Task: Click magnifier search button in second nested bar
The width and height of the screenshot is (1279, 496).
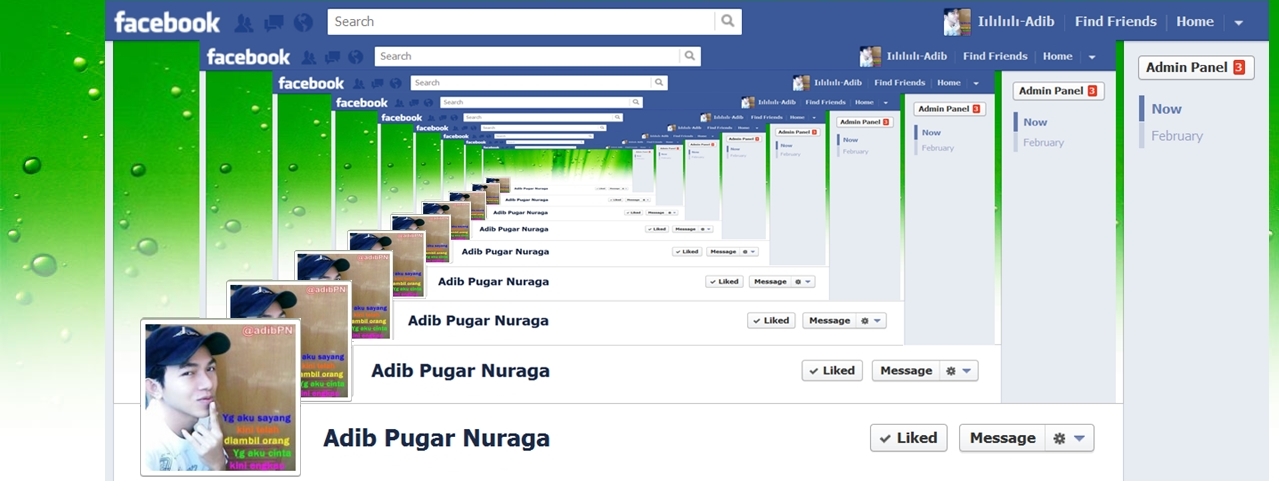Action: click(689, 56)
